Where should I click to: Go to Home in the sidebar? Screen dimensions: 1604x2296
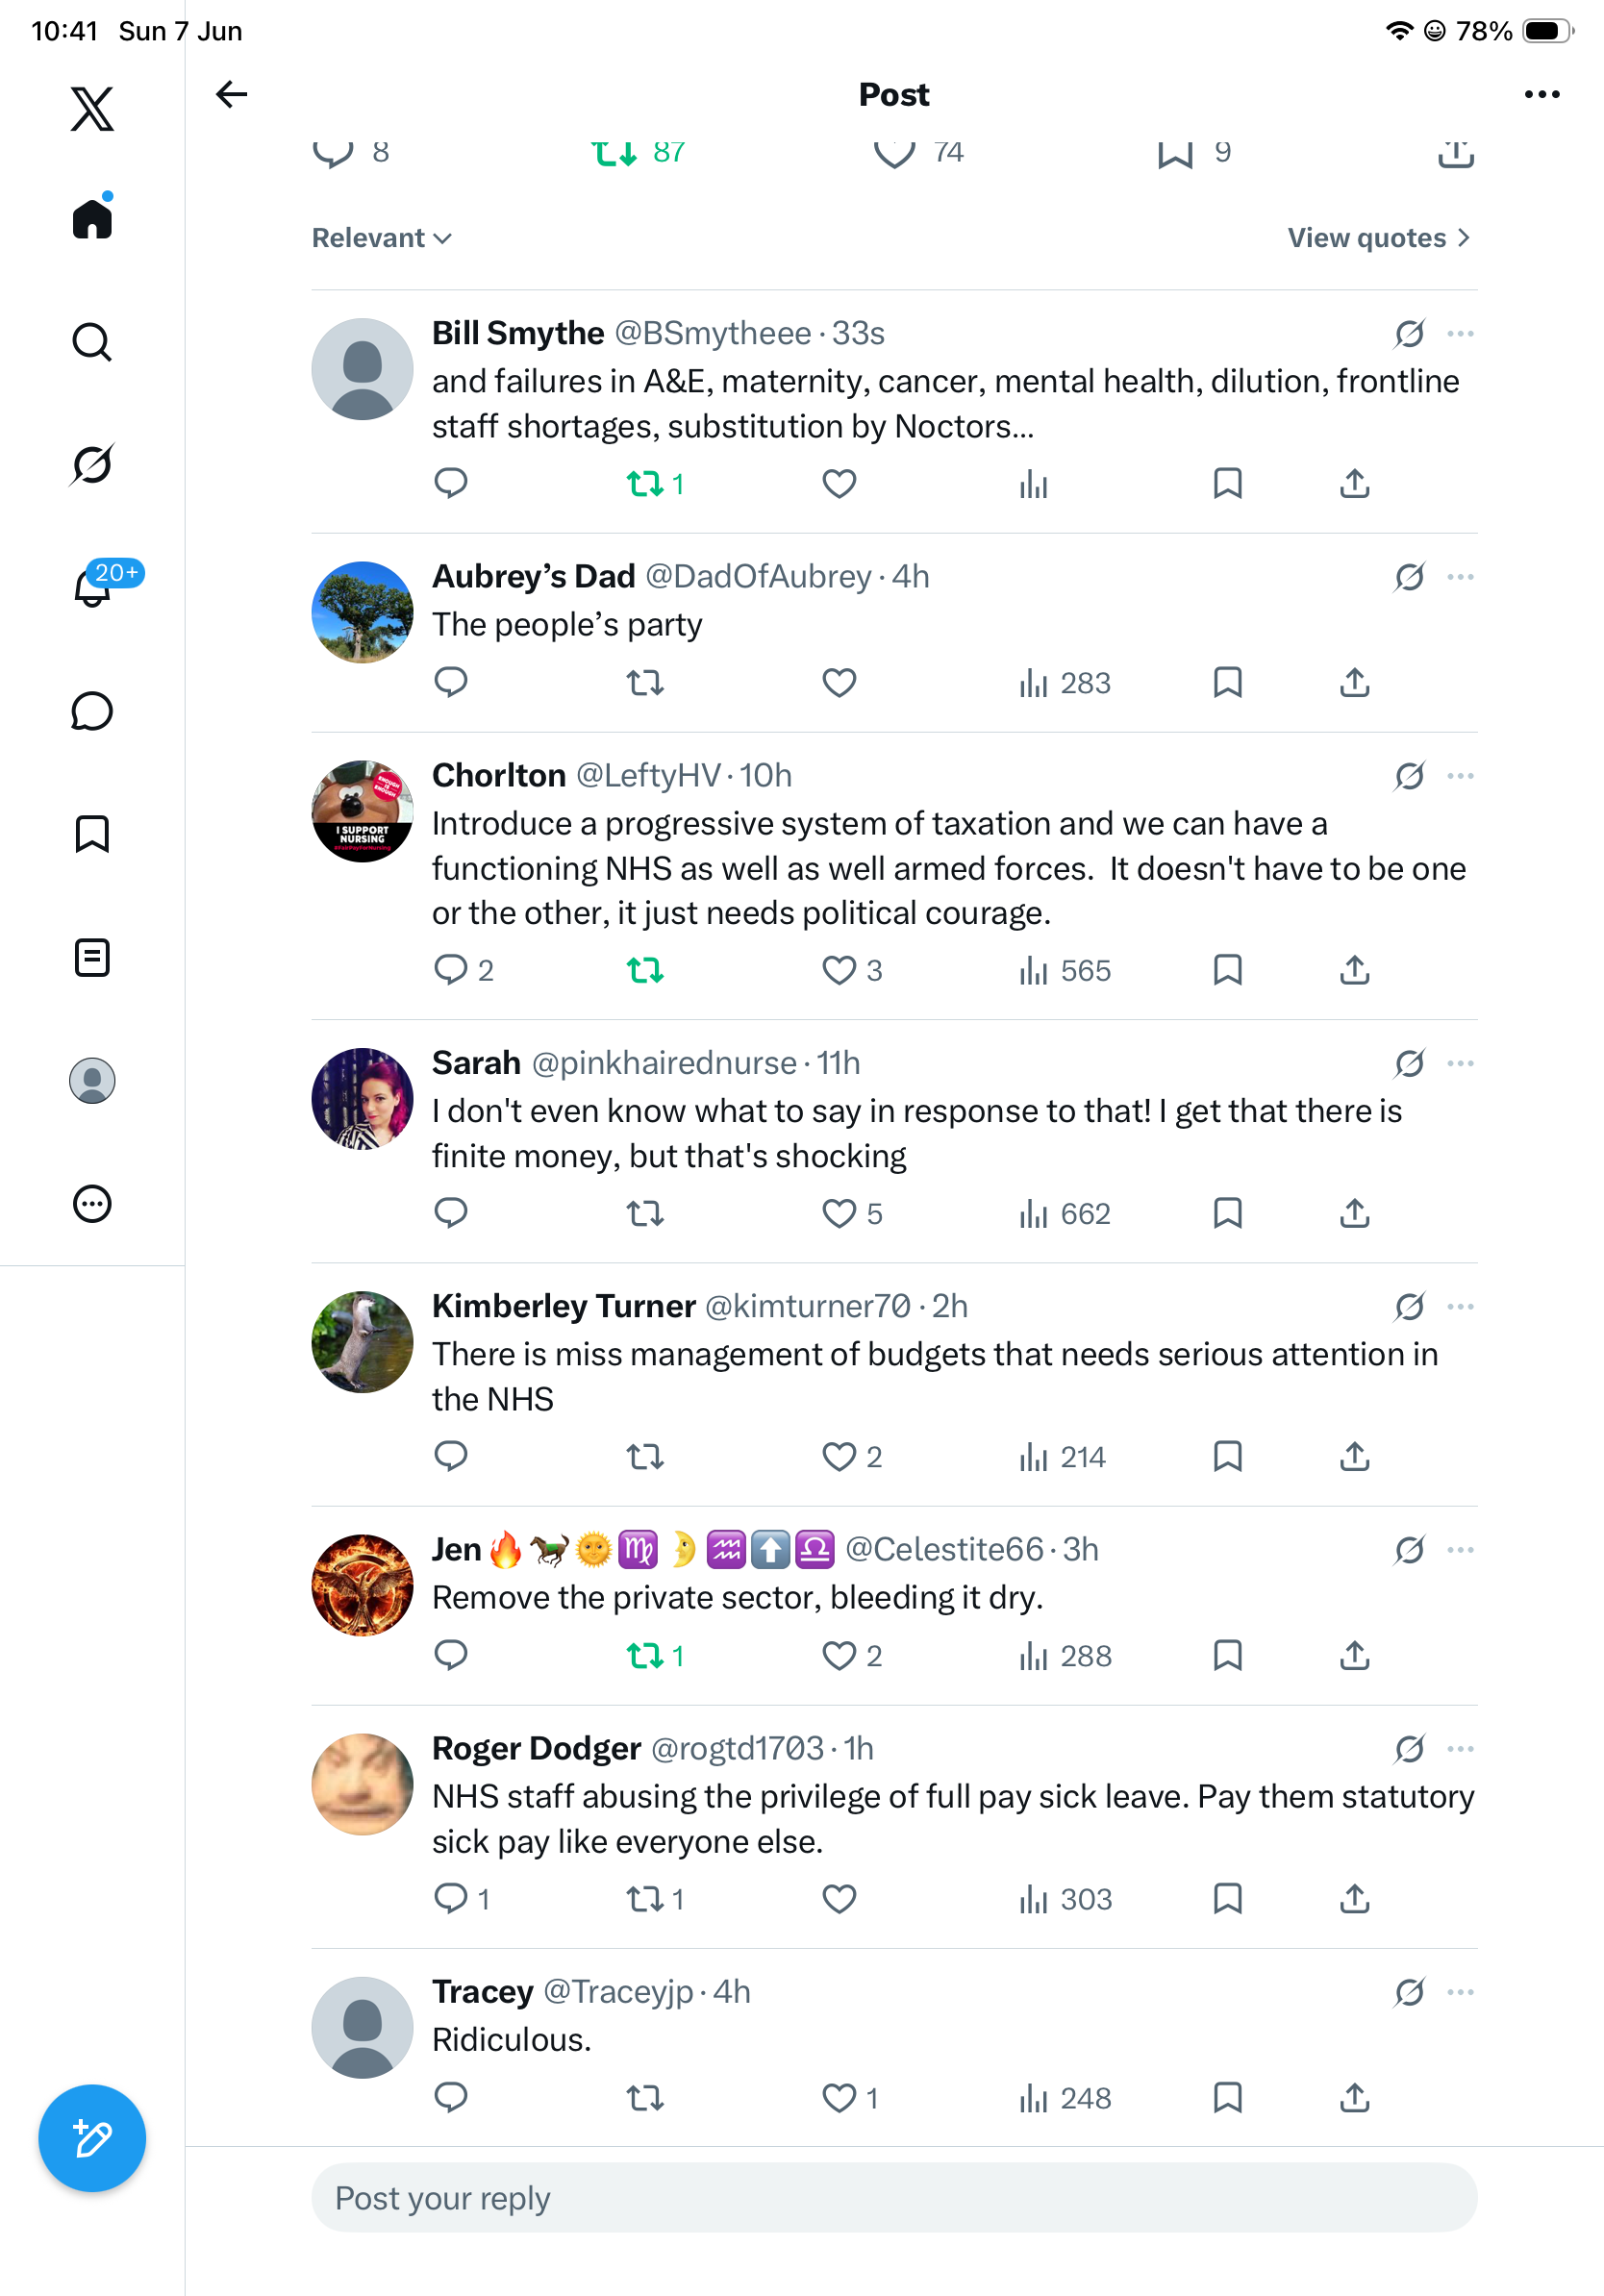(92, 217)
